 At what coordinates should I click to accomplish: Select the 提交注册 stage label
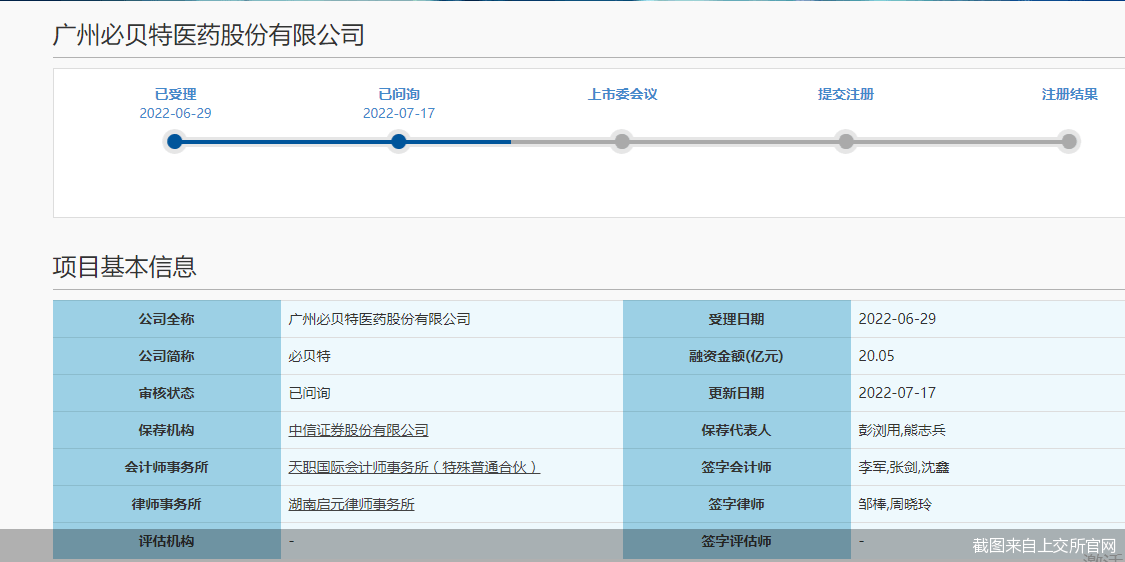point(846,94)
